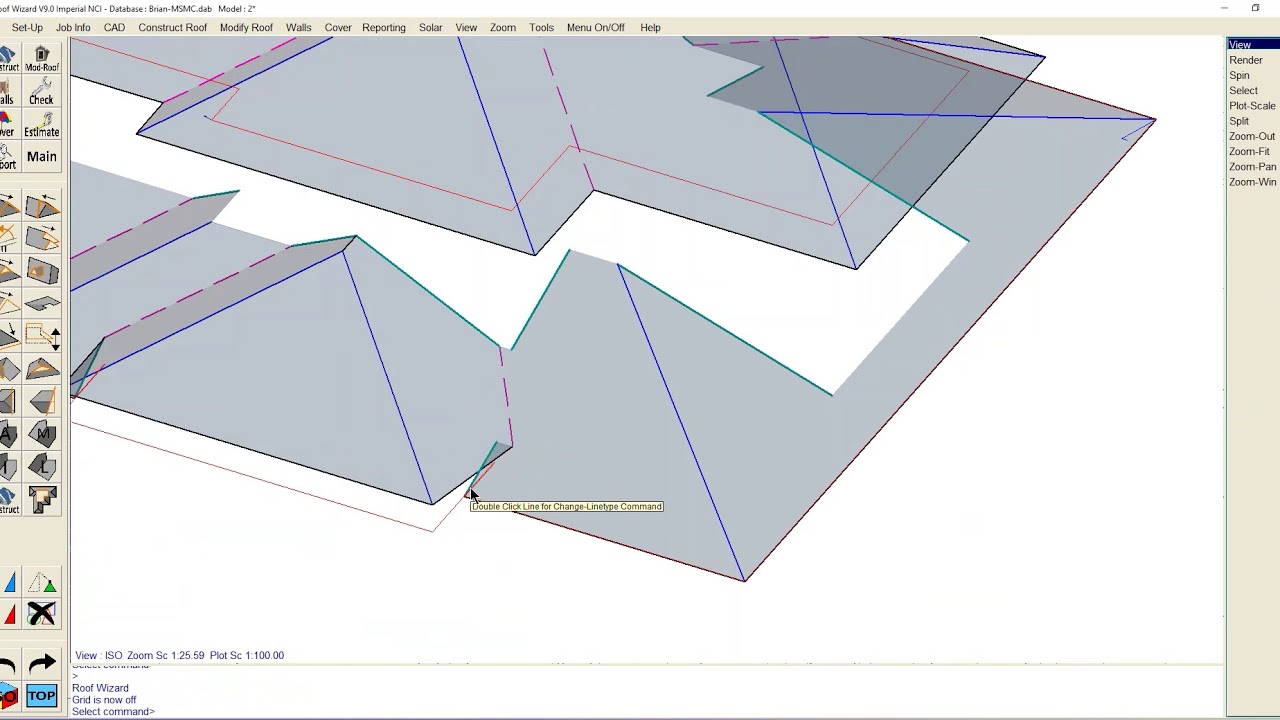
Task: Click the 'Grid is now off' message
Action: pos(104,700)
